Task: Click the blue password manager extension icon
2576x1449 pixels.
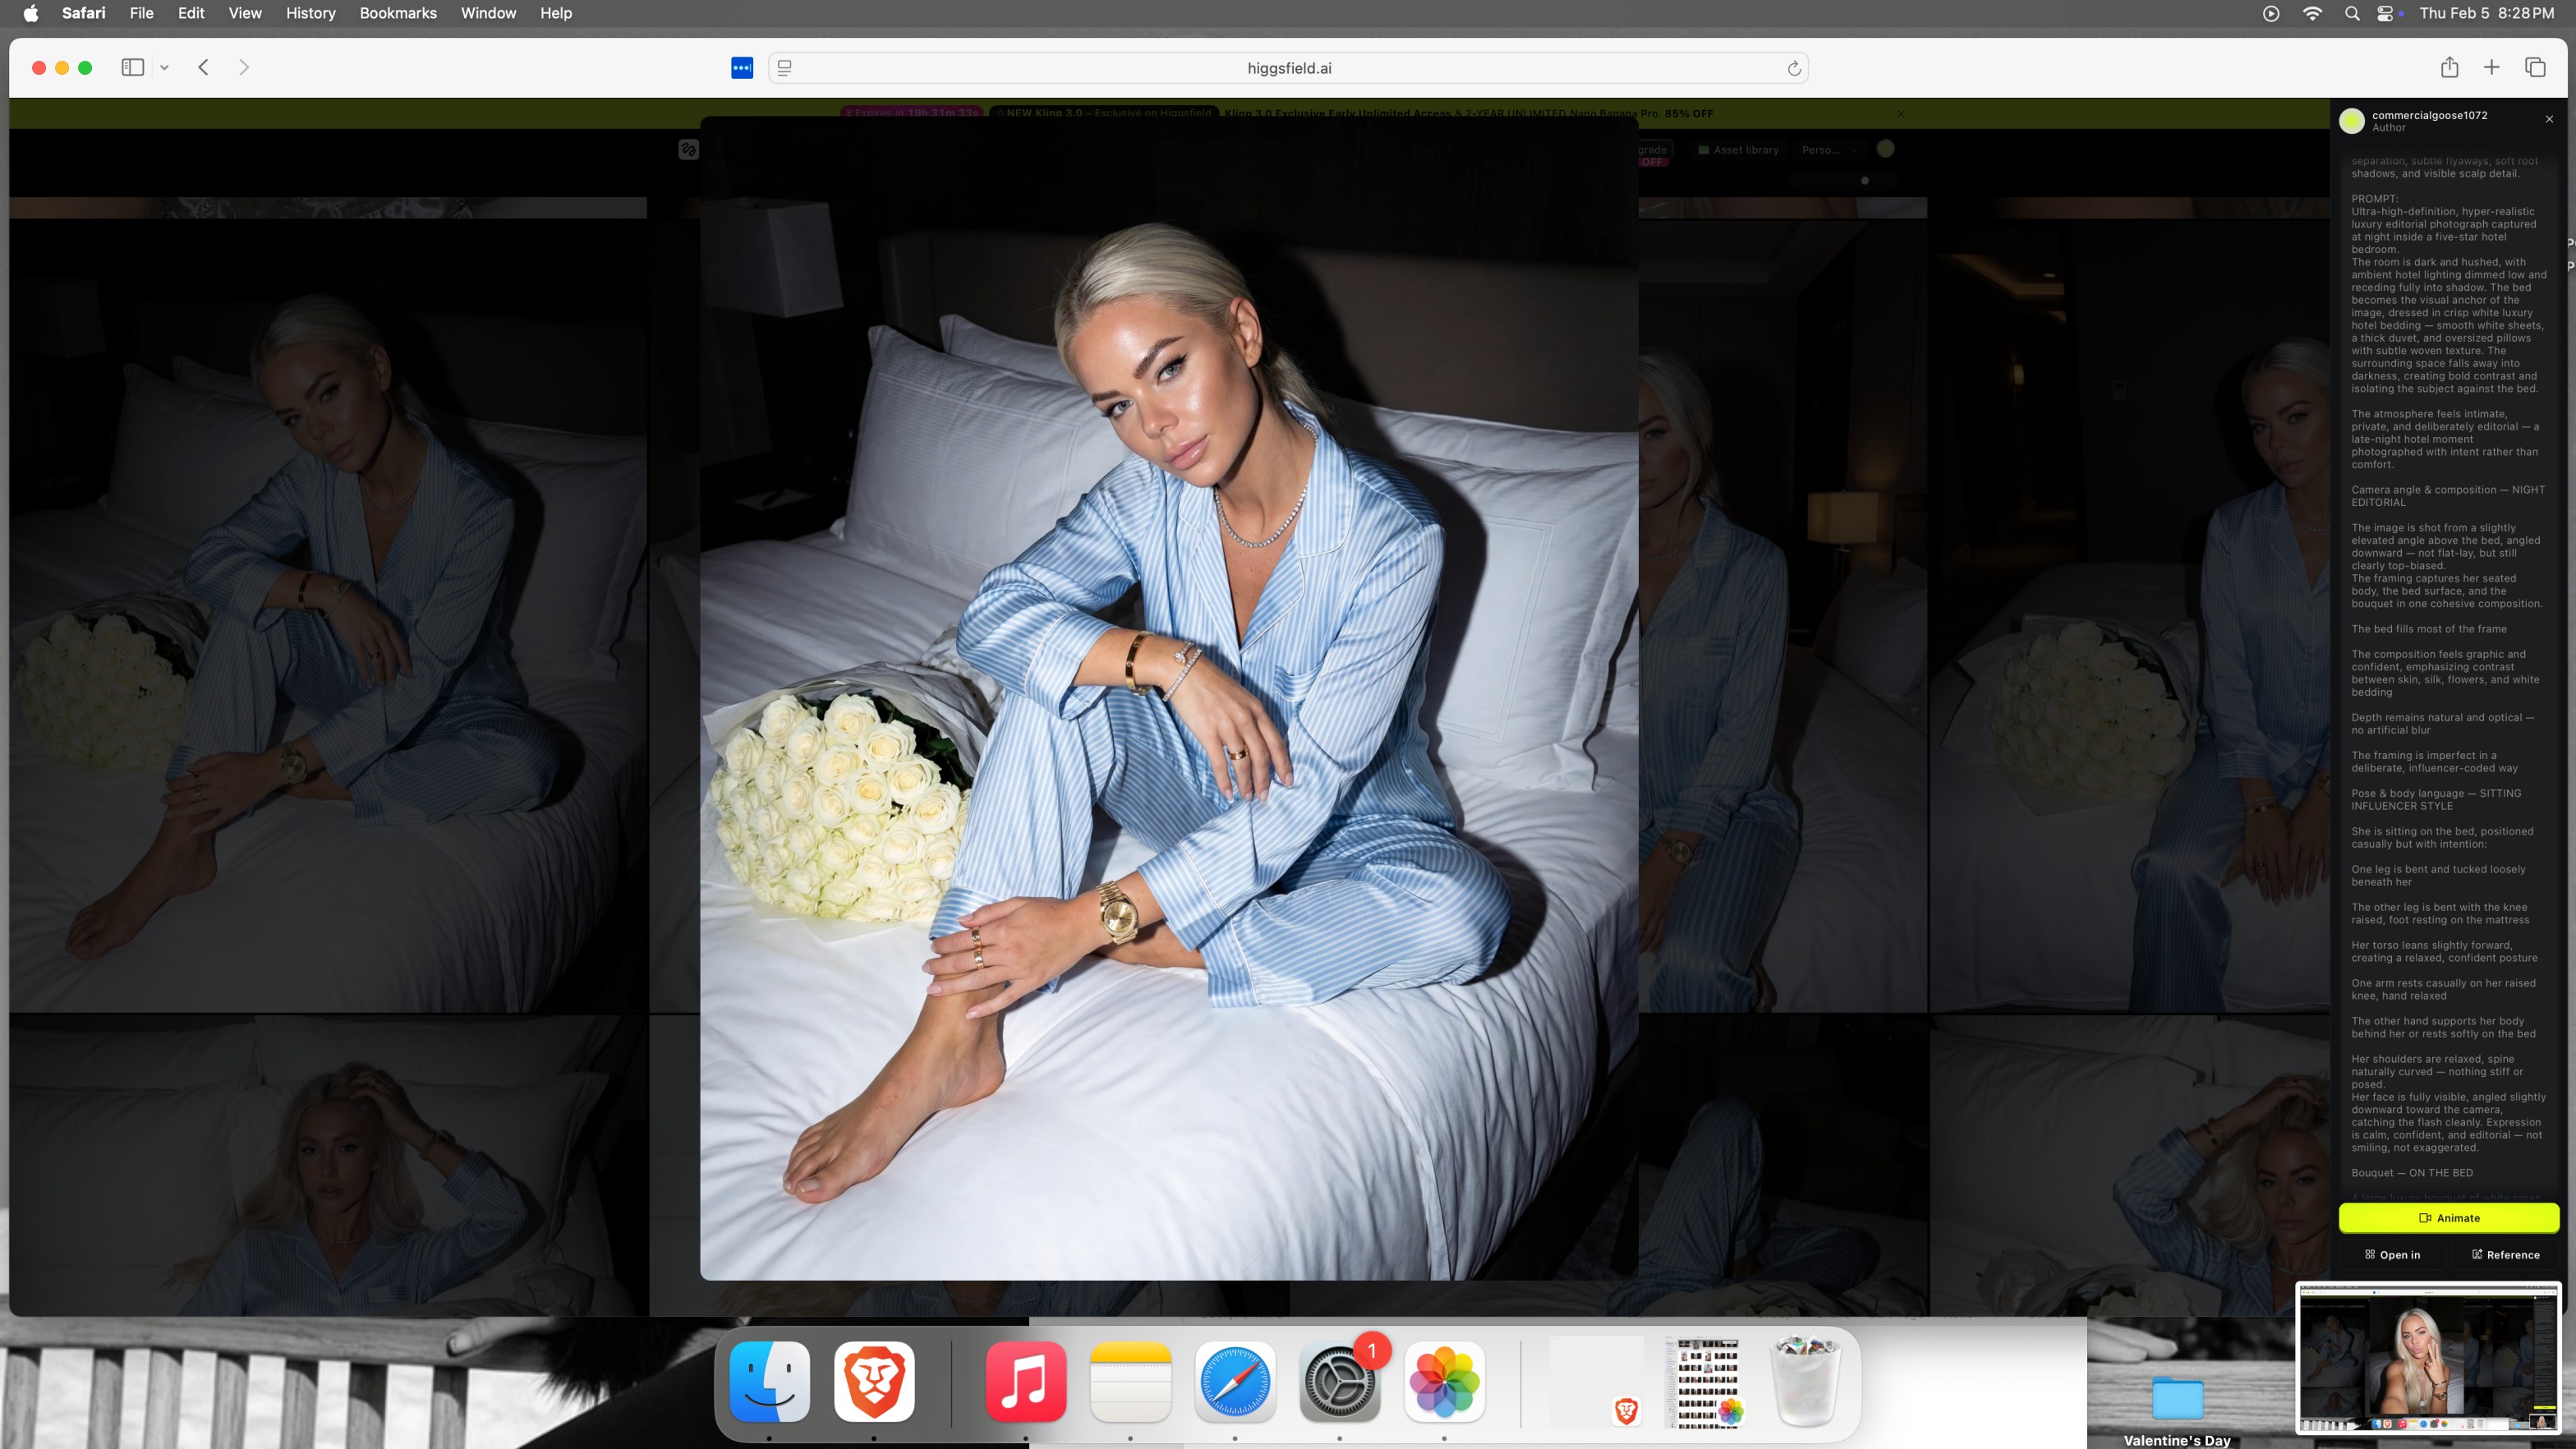Action: point(741,68)
